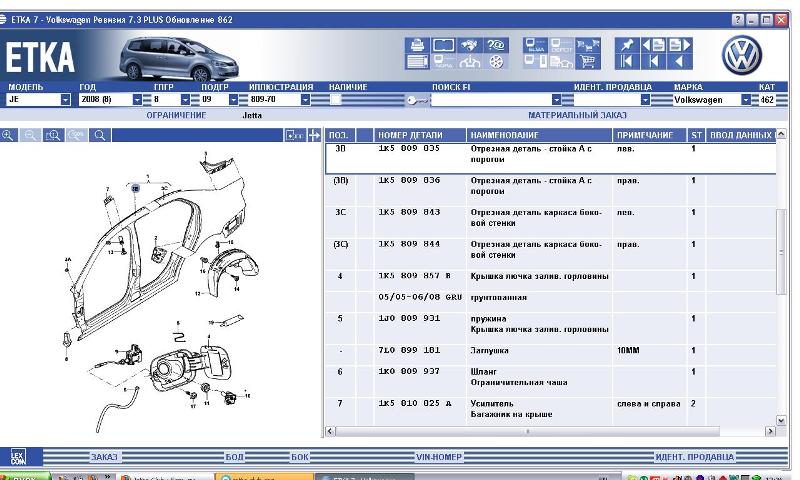Click the НОМЕР ДЕТАЛИ column header

pyautogui.click(x=419, y=135)
